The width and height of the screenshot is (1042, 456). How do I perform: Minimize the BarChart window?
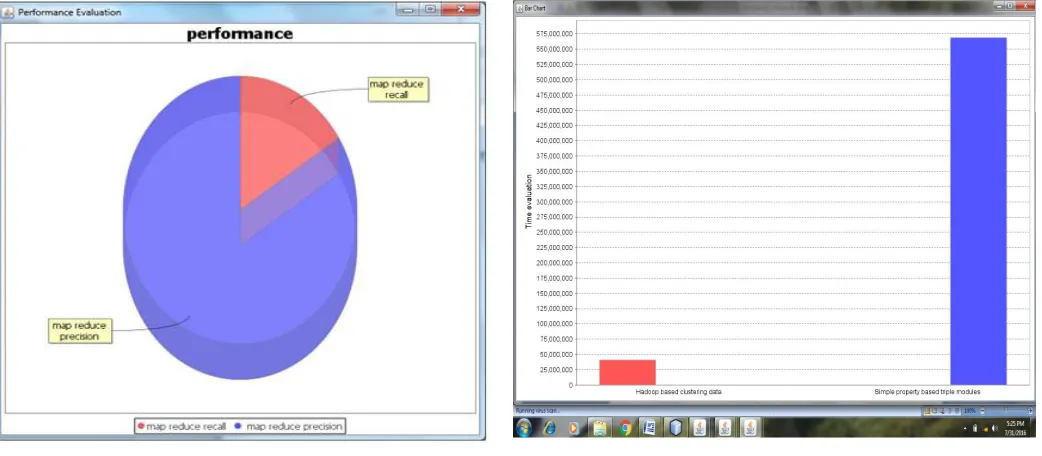point(999,5)
